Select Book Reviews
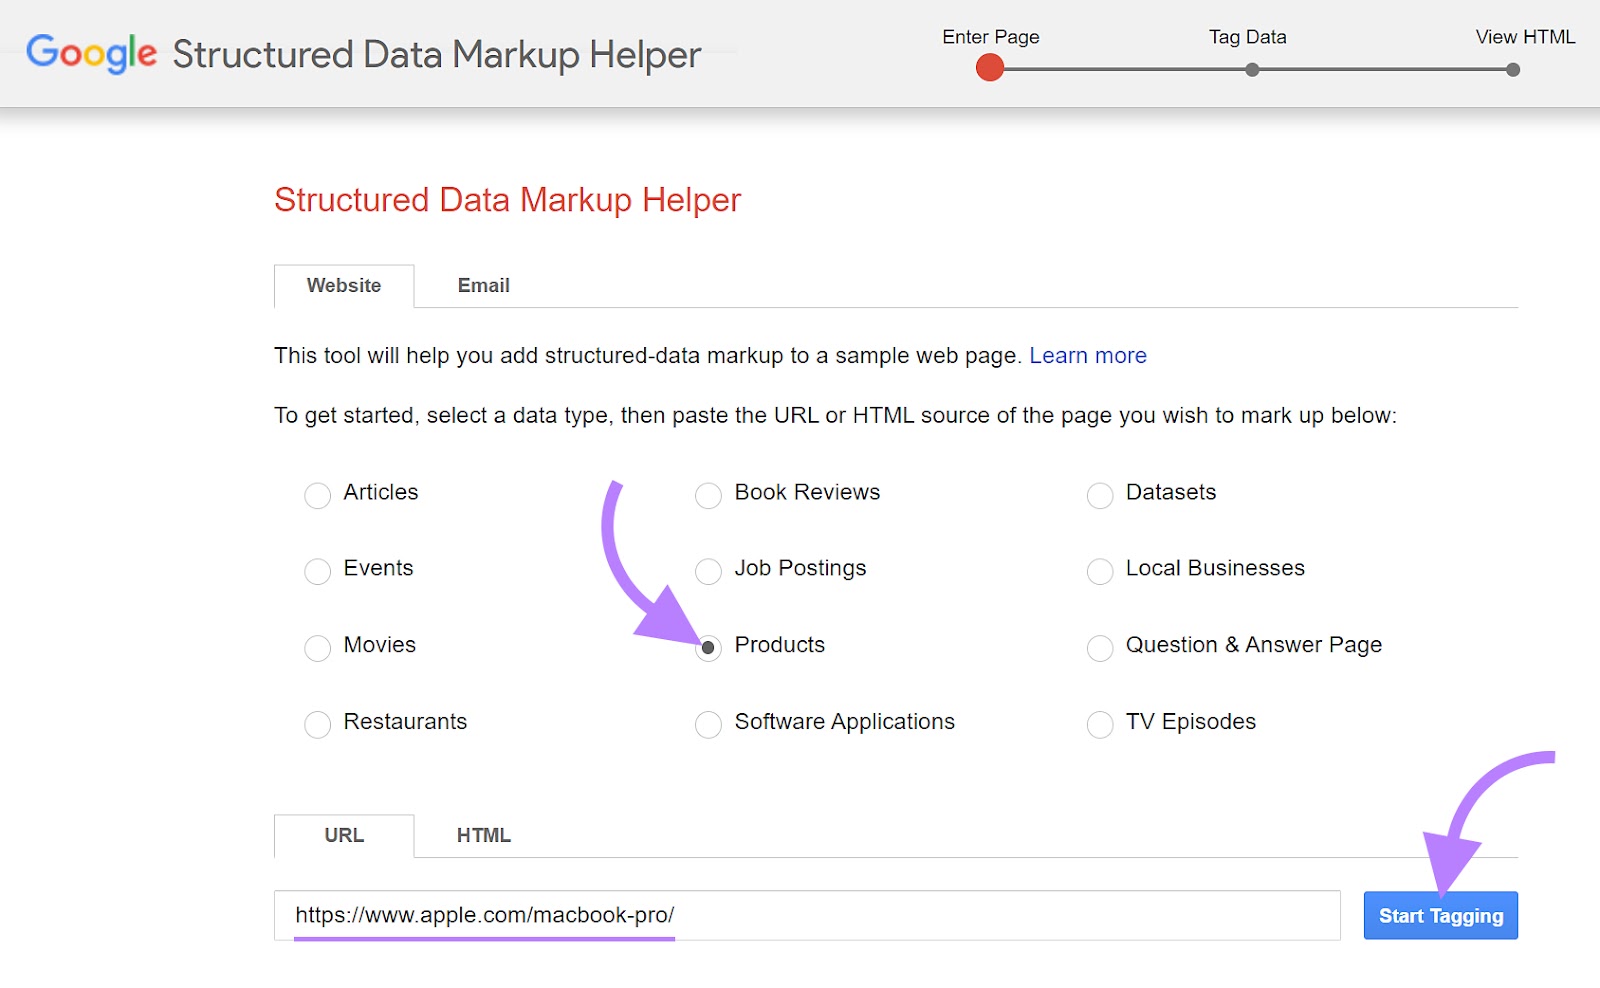The height and width of the screenshot is (988, 1600). coord(708,494)
